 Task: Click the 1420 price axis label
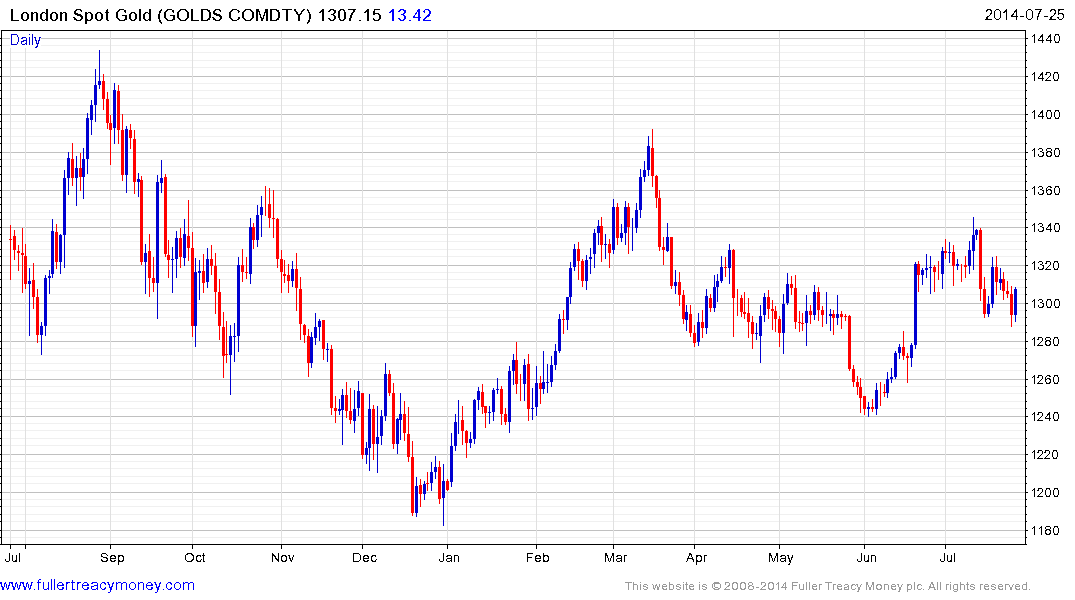[1046, 77]
